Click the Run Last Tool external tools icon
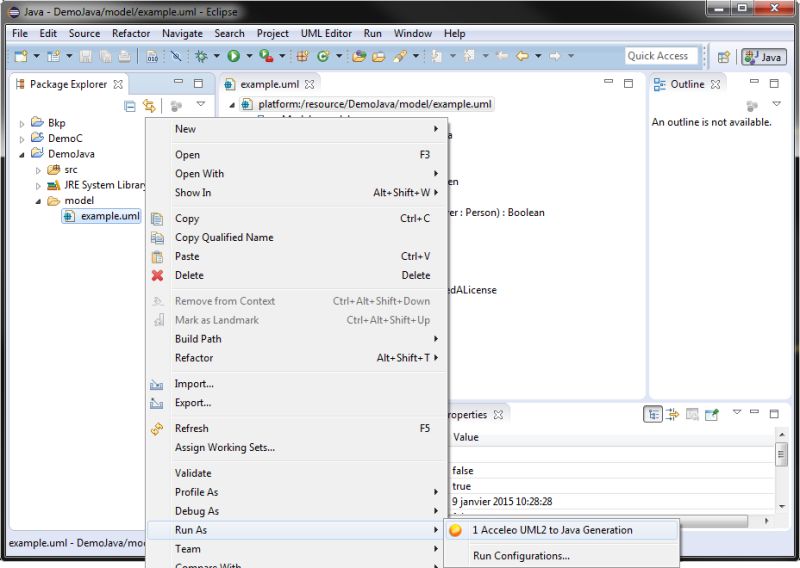 [266, 56]
